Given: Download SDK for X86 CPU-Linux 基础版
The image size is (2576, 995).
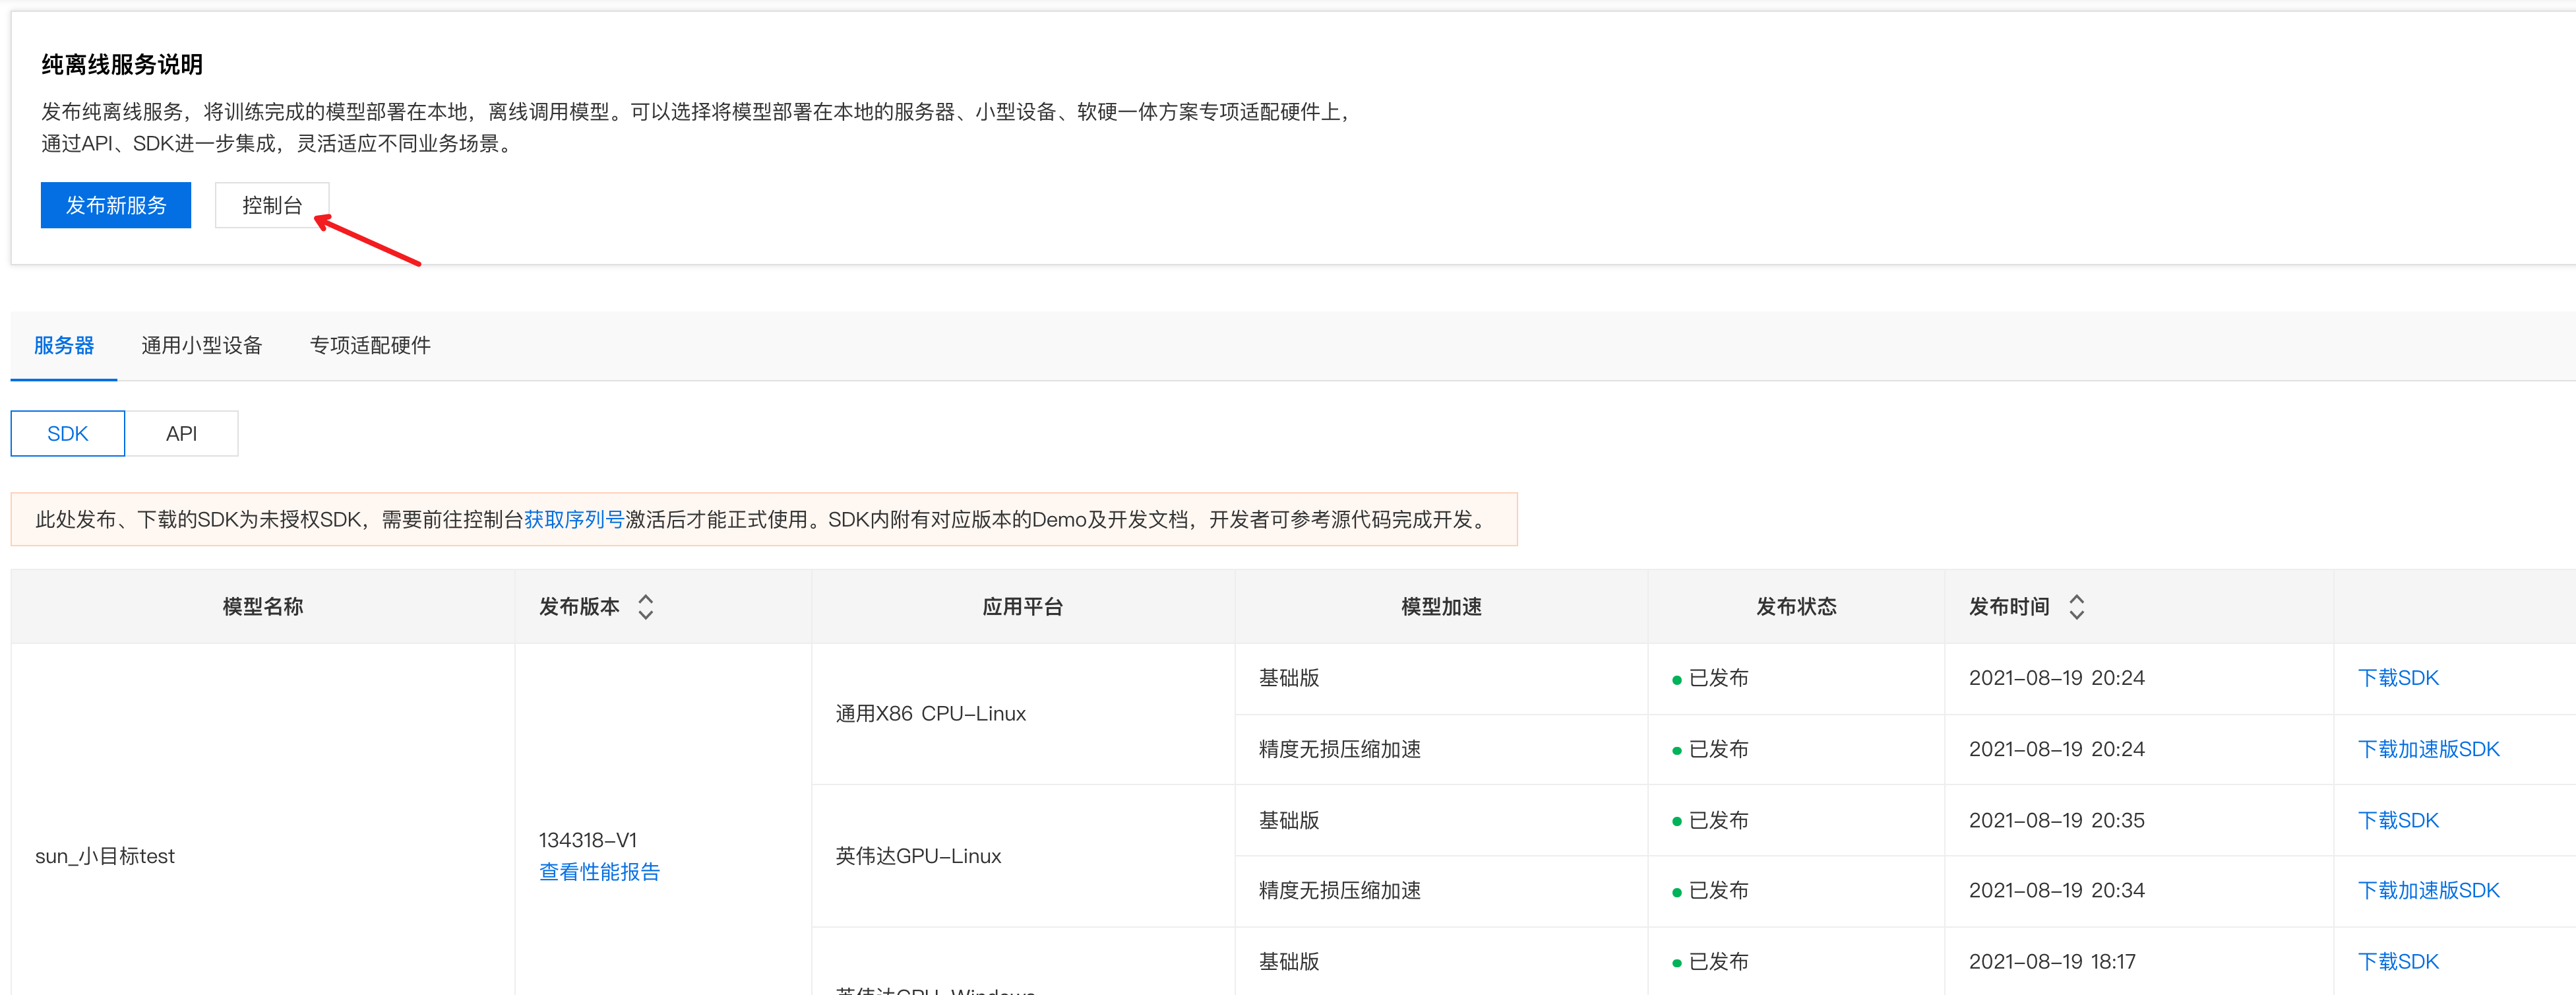Looking at the screenshot, I should pyautogui.click(x=2397, y=678).
